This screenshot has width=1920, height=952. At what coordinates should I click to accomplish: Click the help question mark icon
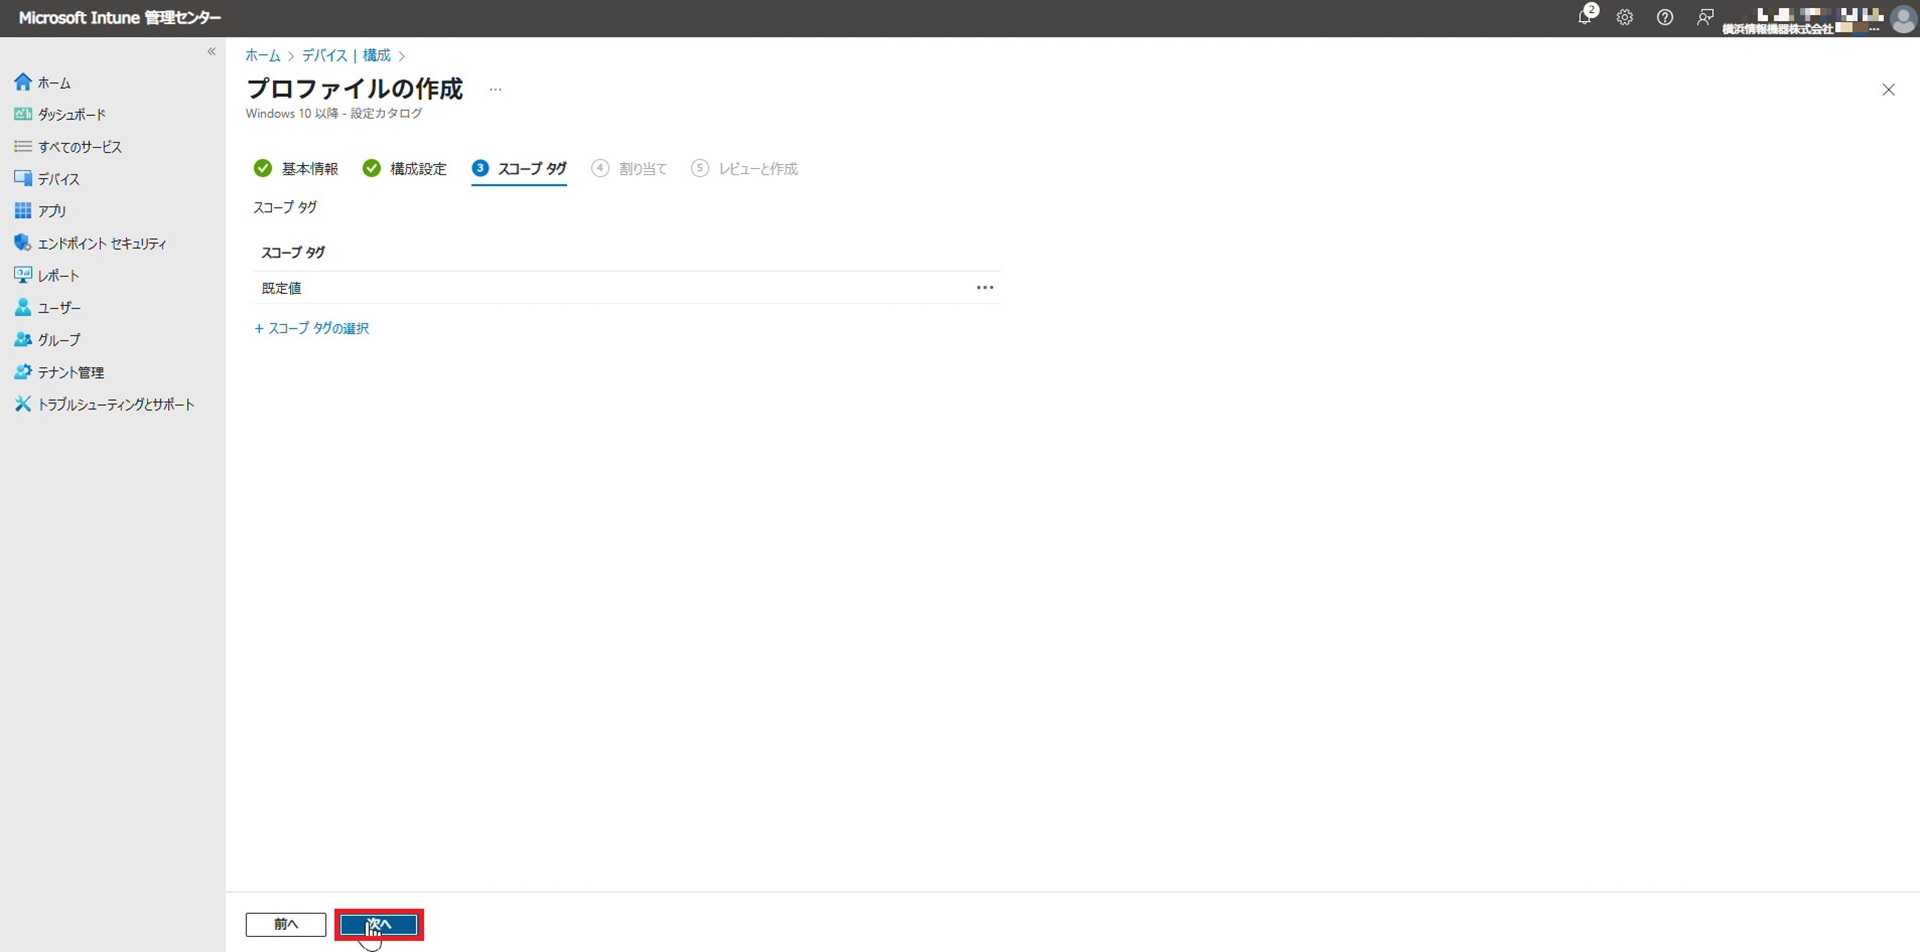[x=1665, y=18]
